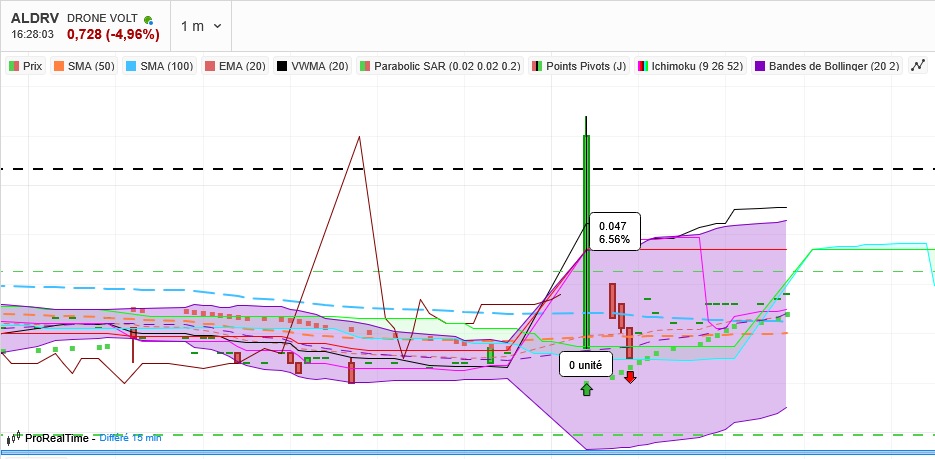Toggle the VWMA (20) indicator
Image resolution: width=935 pixels, height=459 pixels.
[313, 66]
